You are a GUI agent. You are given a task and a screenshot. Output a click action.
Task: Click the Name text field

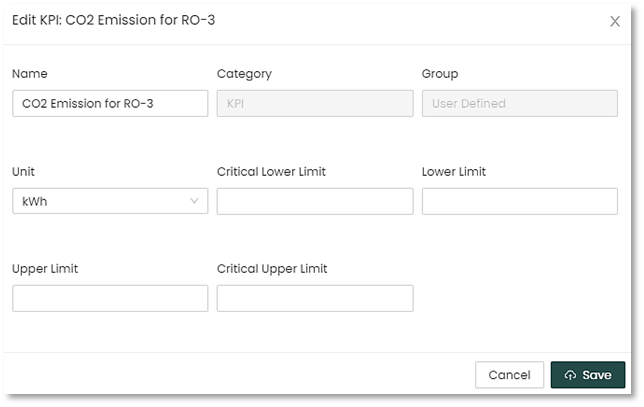pos(110,103)
